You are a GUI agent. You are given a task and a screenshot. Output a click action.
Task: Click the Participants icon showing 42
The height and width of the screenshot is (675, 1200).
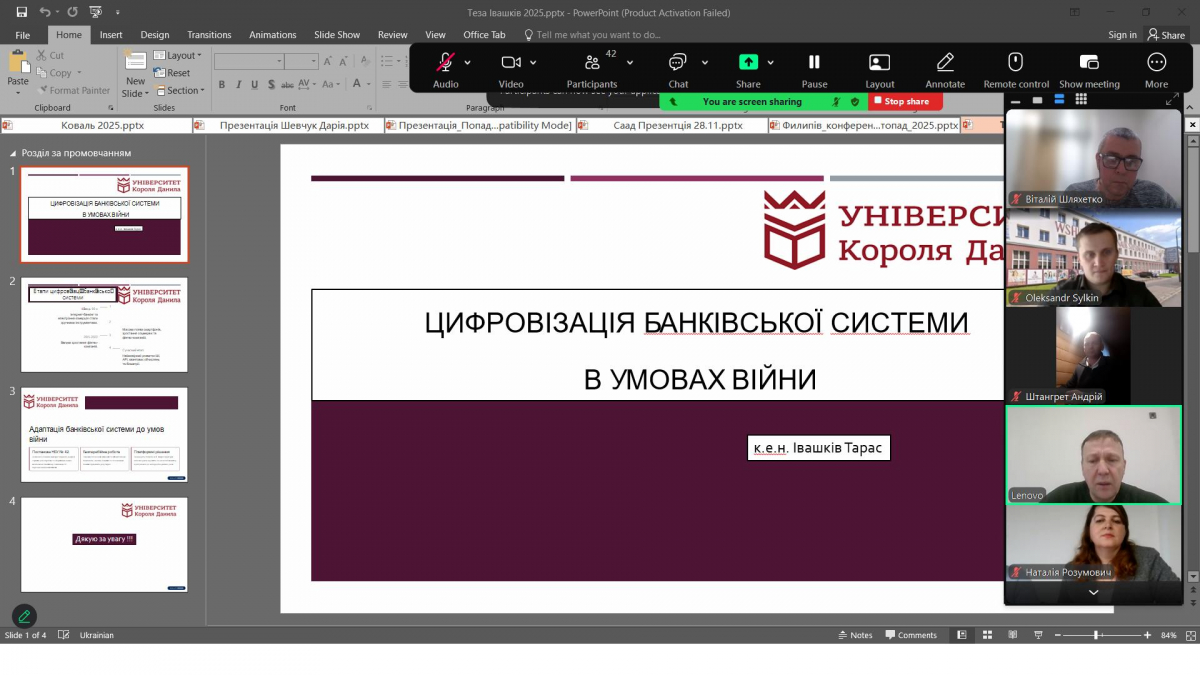click(x=592, y=64)
